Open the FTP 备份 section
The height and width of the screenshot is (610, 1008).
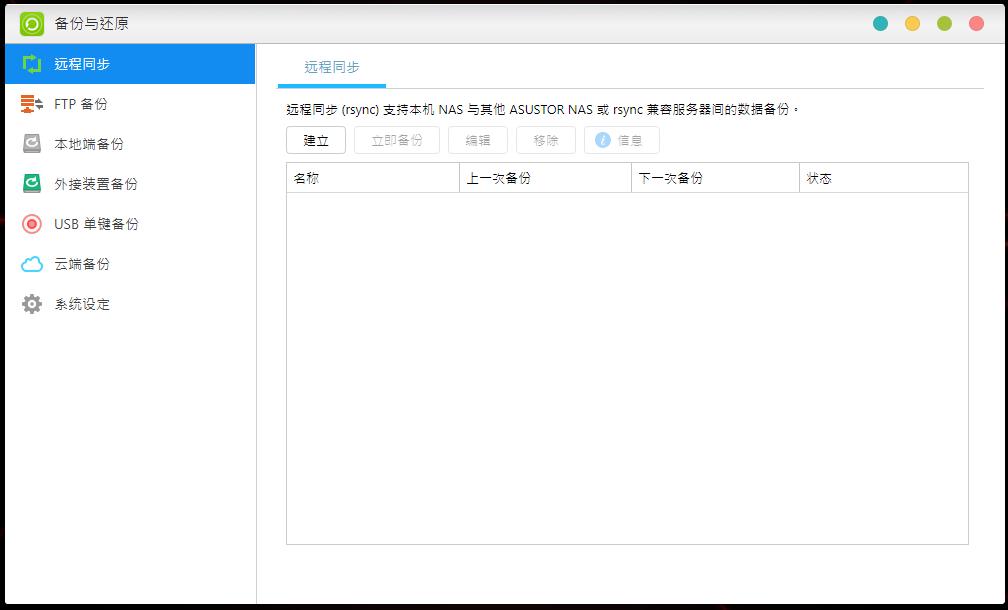80,103
